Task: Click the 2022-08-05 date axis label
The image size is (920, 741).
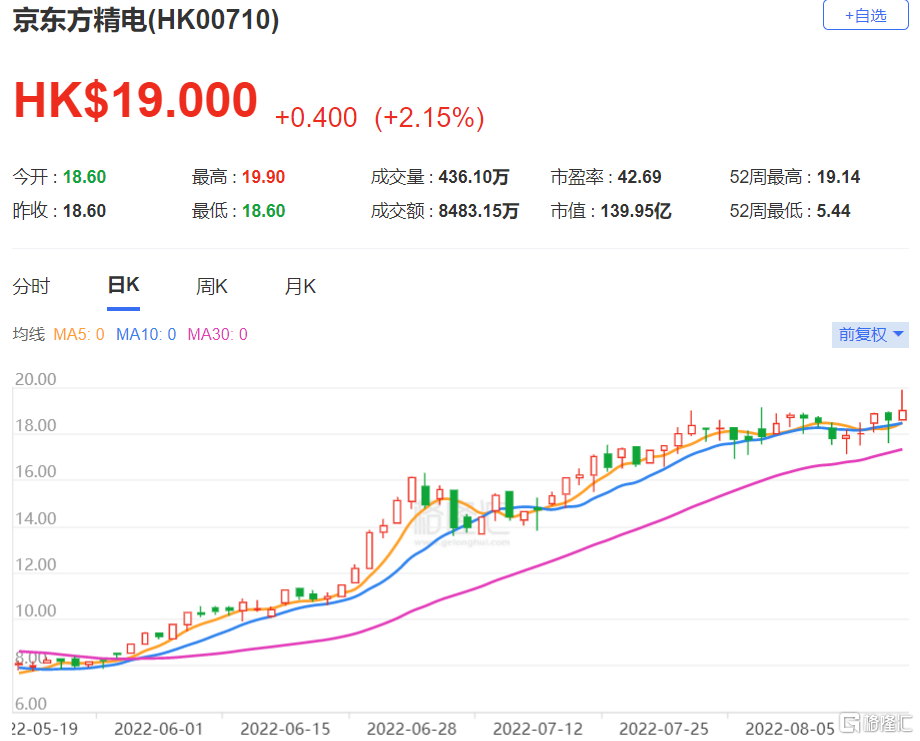Action: click(x=790, y=729)
